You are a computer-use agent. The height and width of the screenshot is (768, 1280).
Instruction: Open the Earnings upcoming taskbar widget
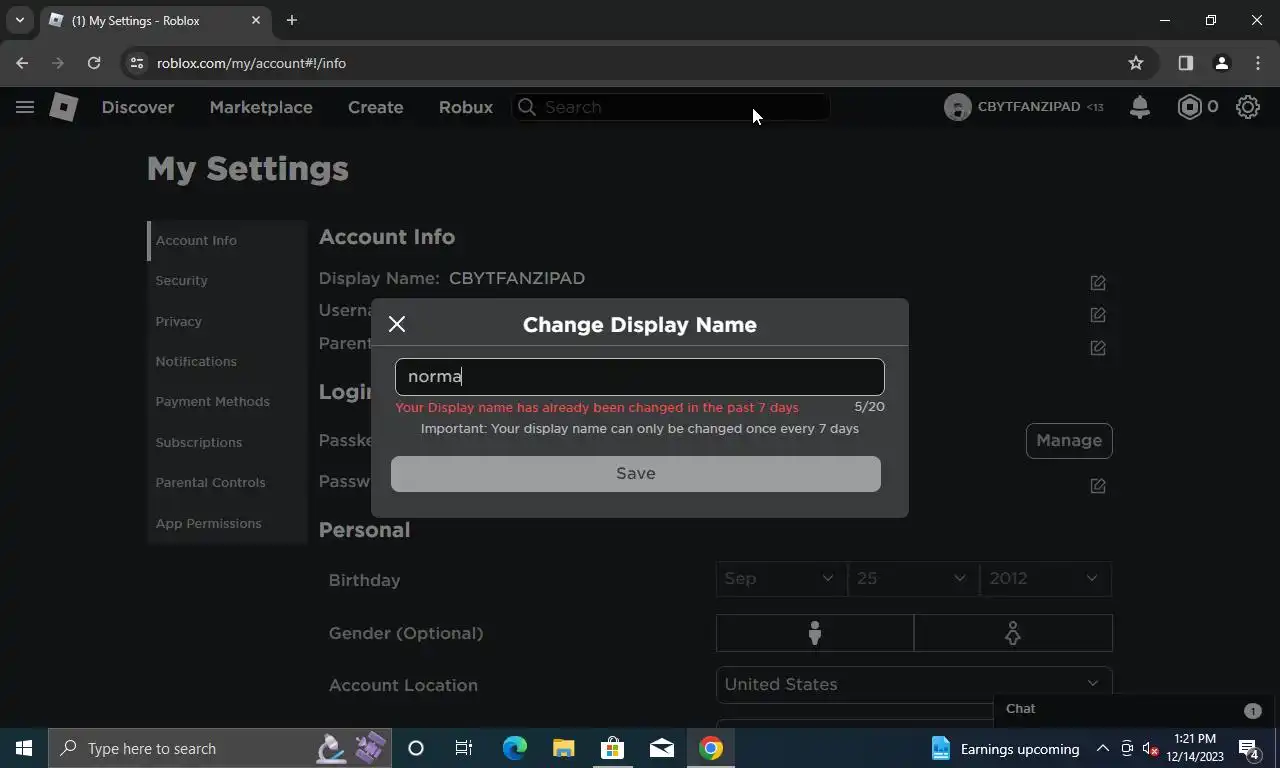point(1005,748)
